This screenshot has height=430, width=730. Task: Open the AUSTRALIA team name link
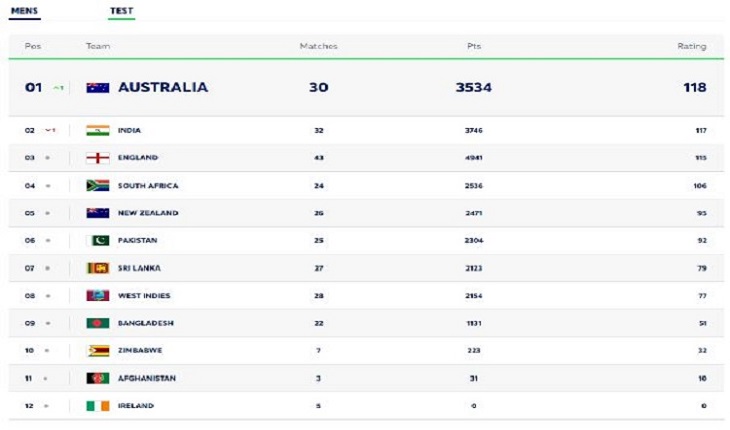pos(163,87)
